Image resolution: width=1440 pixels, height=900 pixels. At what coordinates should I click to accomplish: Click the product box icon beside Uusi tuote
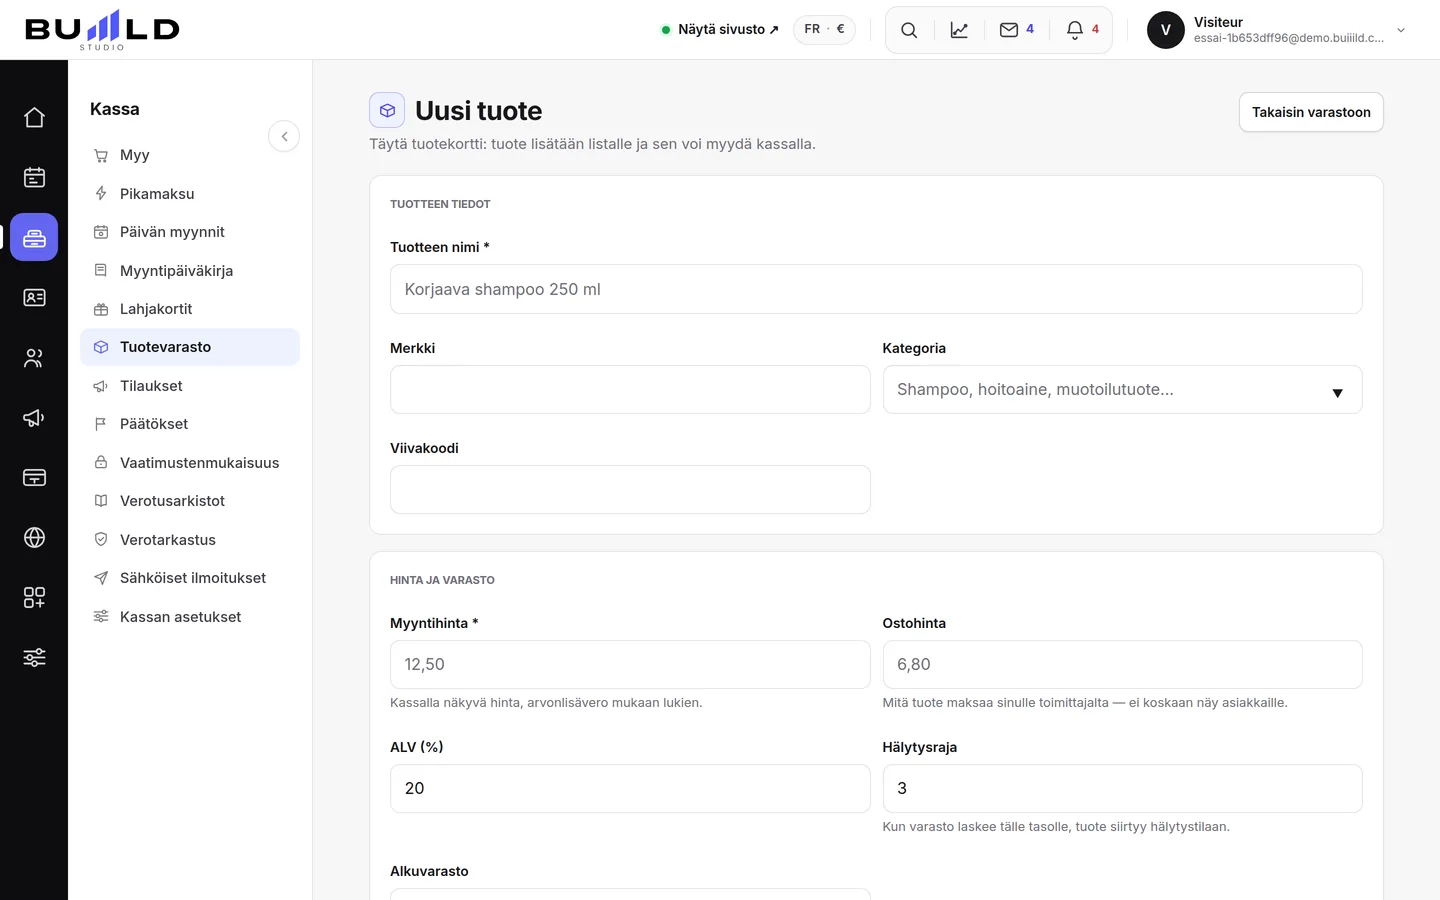pos(387,110)
